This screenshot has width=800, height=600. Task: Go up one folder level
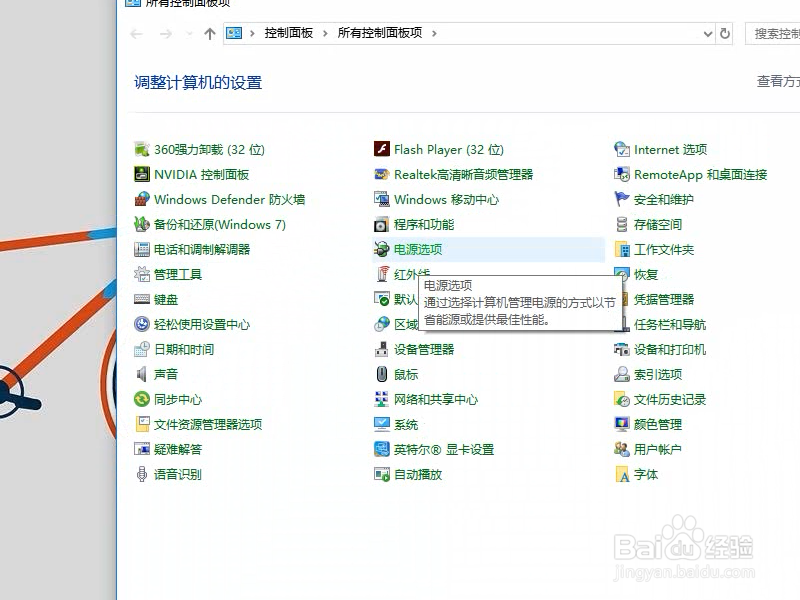(209, 34)
